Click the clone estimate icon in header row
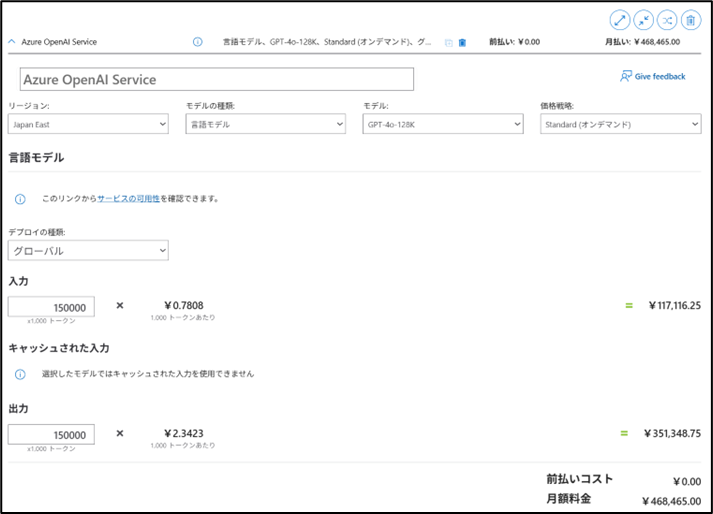The height and width of the screenshot is (514, 713). (449, 43)
